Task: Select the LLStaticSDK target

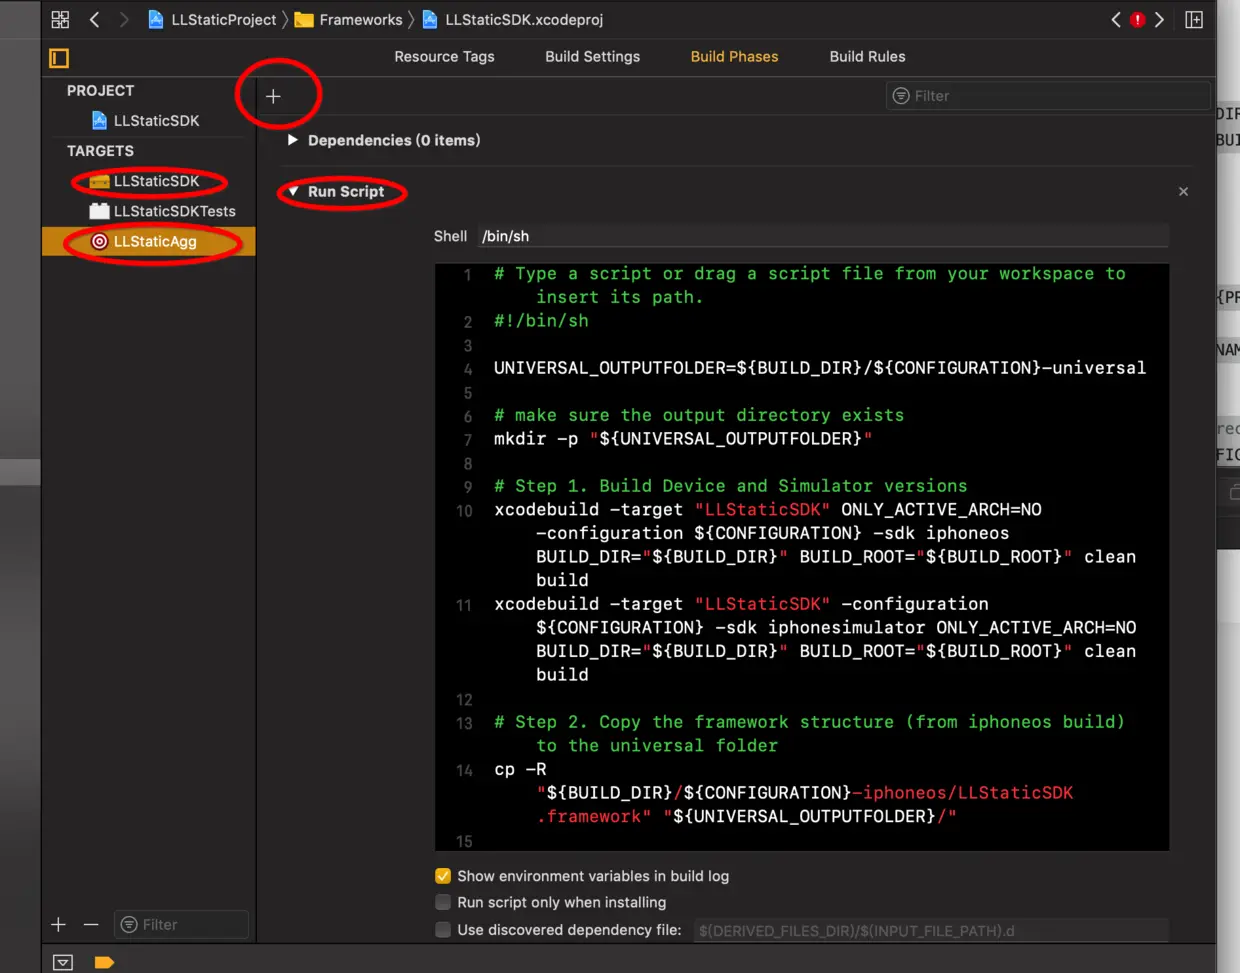Action: tap(146, 181)
